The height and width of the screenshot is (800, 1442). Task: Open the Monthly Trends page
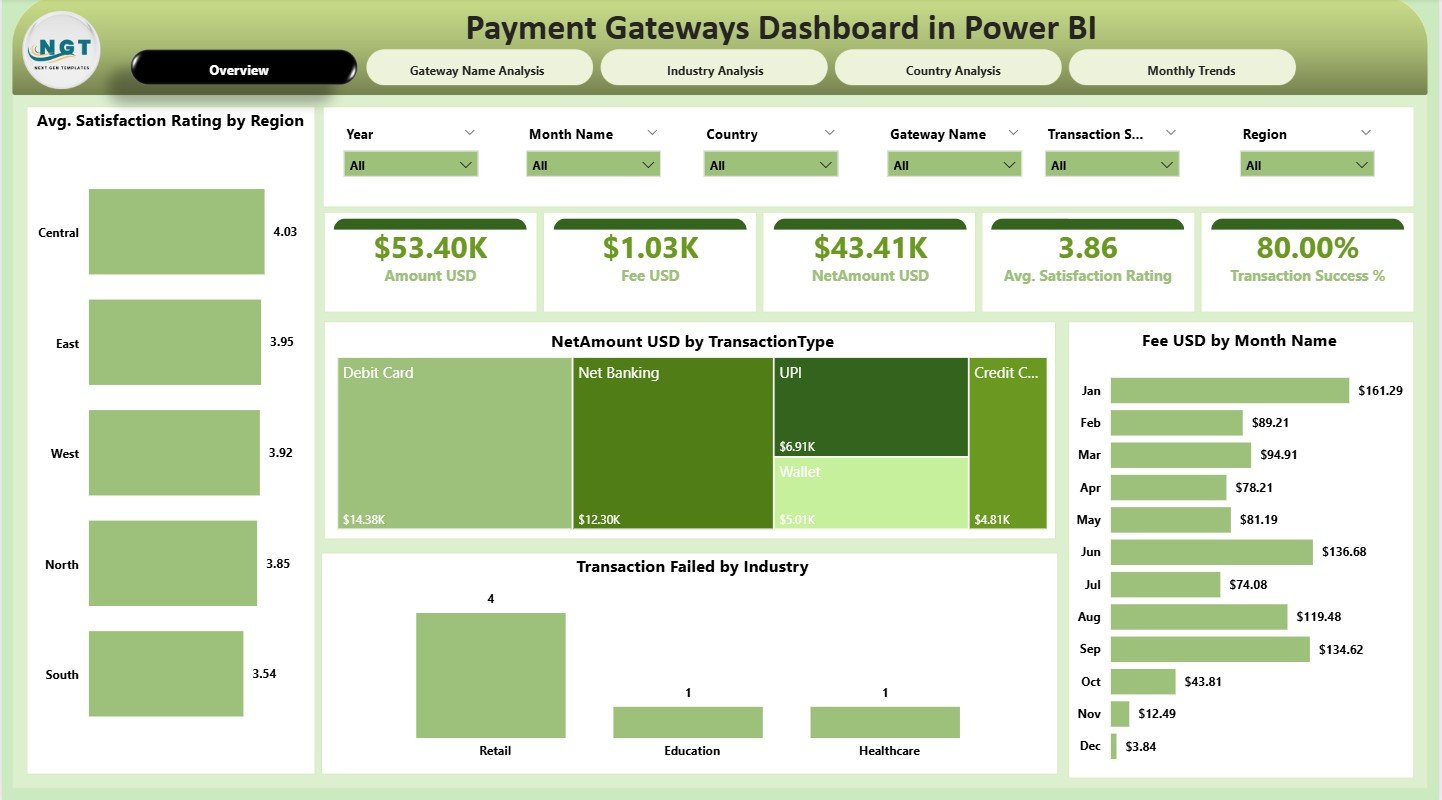1190,69
